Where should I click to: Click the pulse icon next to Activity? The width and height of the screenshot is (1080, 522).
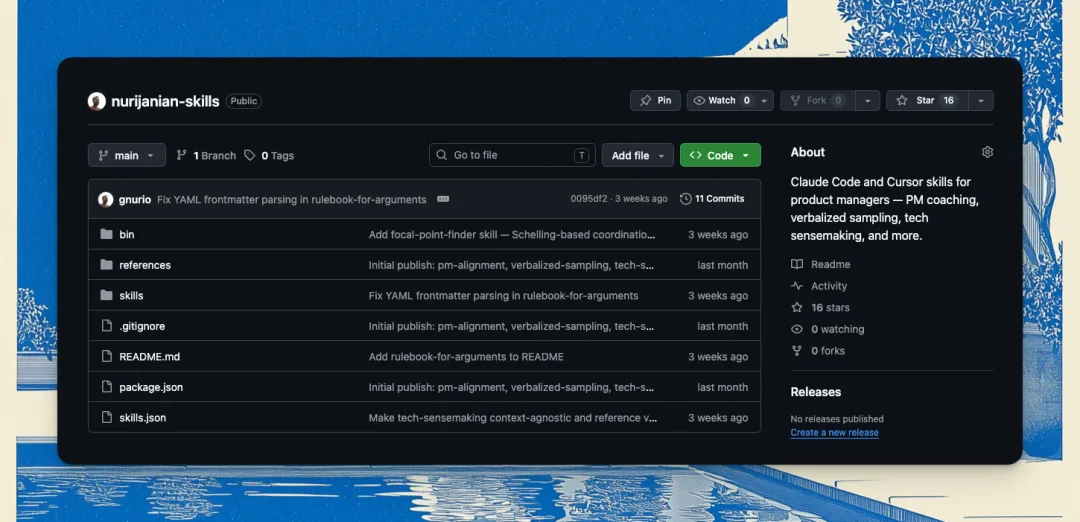click(797, 286)
